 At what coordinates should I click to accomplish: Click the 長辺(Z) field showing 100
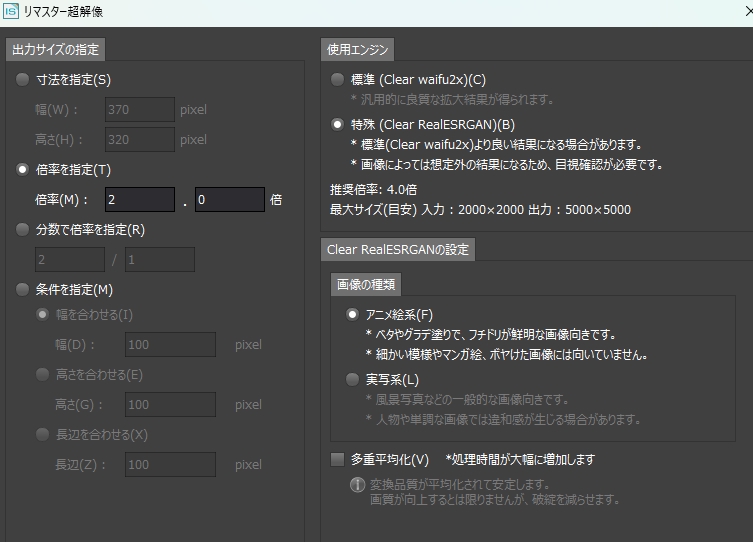click(170, 464)
